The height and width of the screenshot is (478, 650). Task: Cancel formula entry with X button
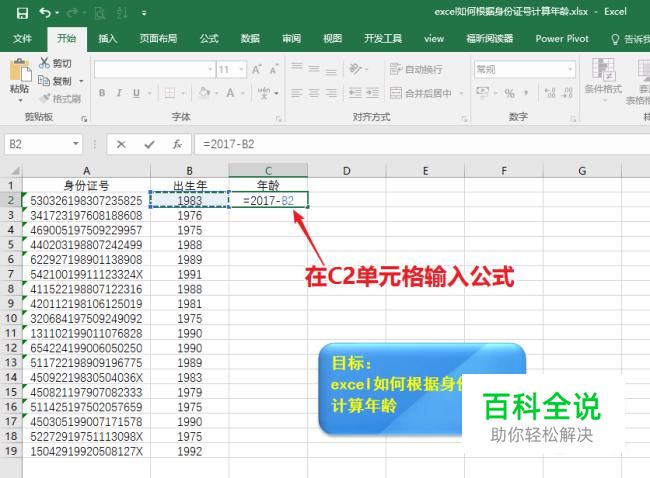(x=121, y=144)
